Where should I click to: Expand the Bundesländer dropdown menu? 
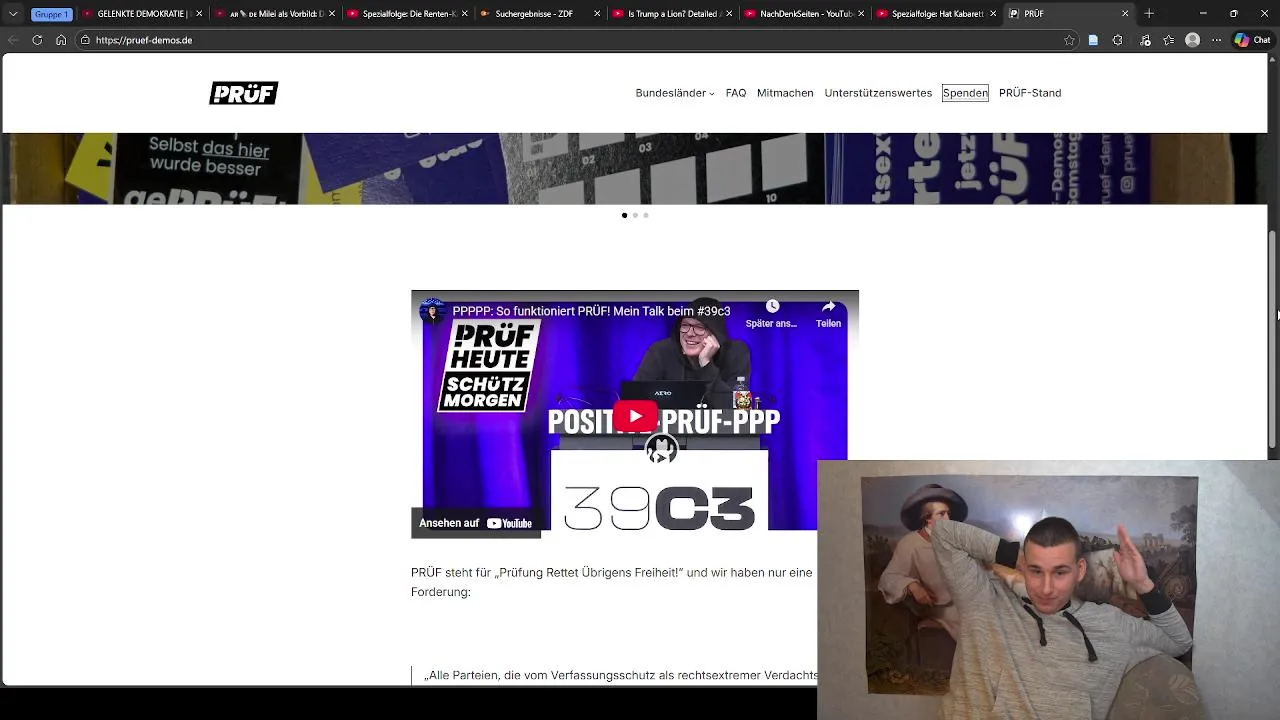pos(675,93)
